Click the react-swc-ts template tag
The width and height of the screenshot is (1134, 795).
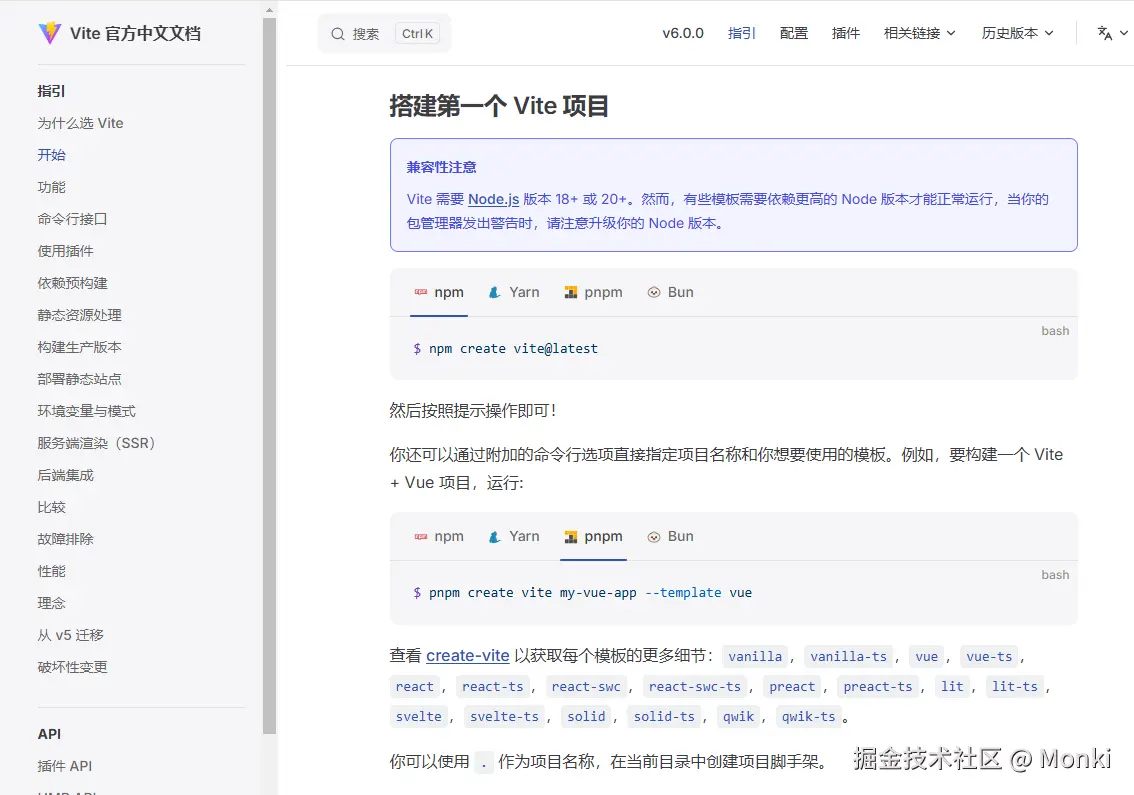(694, 687)
